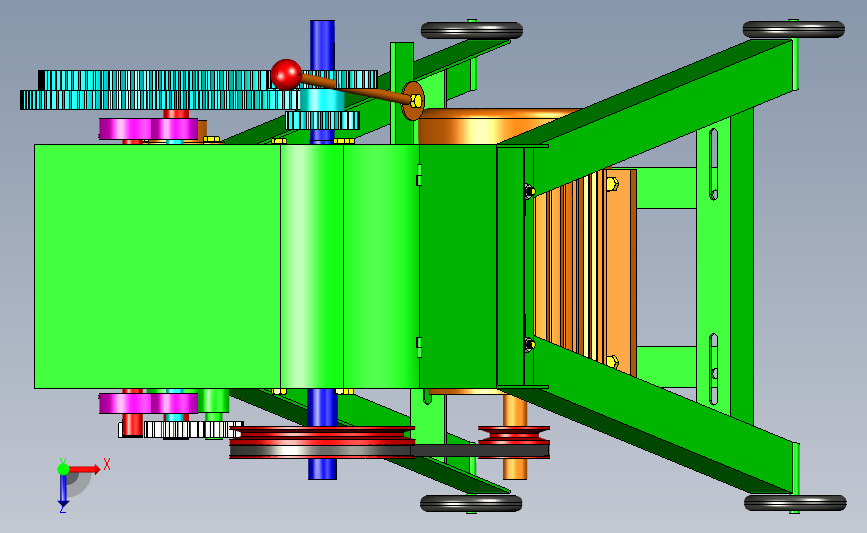
Task: Click the green Y axis dot on the triad
Action: click(x=63, y=469)
